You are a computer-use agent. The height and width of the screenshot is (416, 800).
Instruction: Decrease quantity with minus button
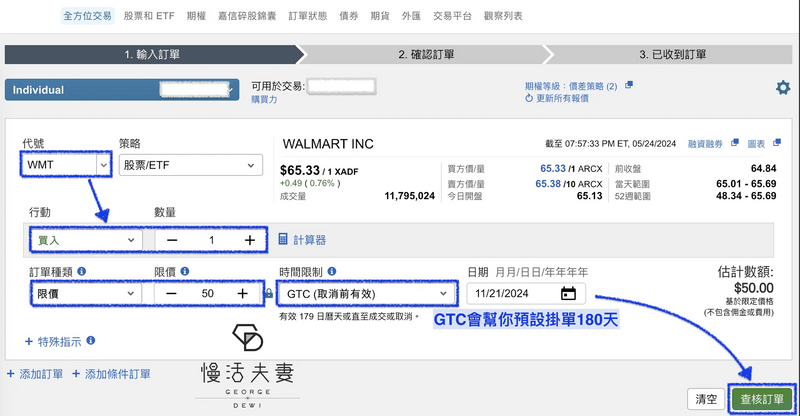tap(172, 240)
